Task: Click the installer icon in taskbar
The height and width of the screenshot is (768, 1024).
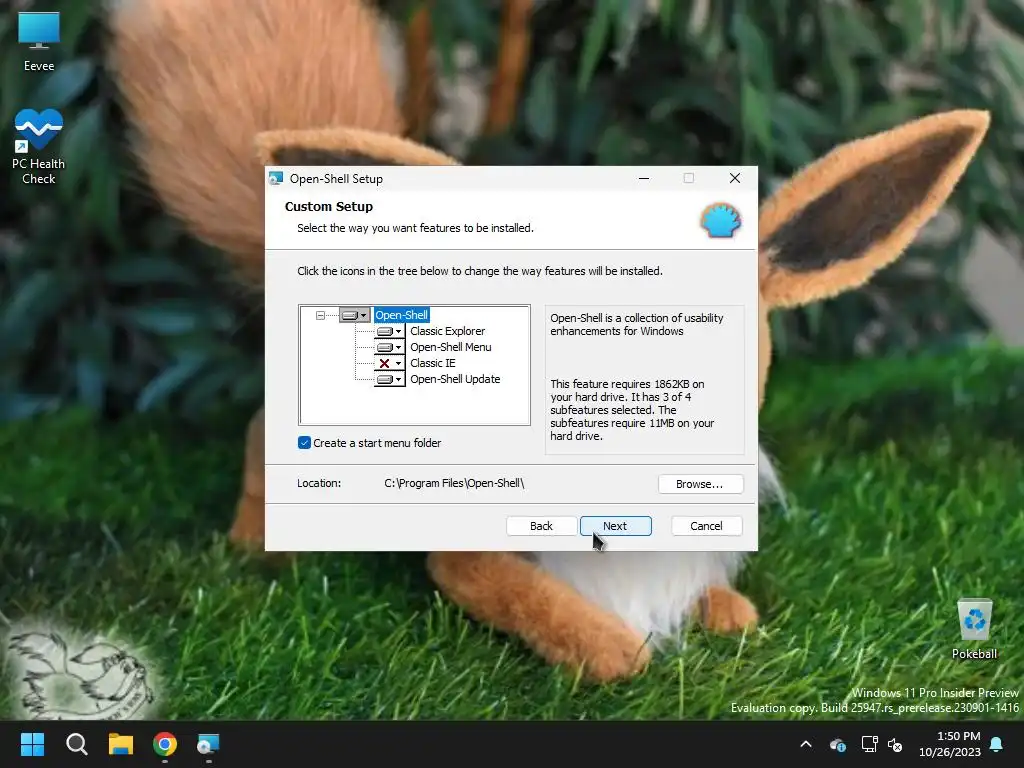Action: point(208,744)
